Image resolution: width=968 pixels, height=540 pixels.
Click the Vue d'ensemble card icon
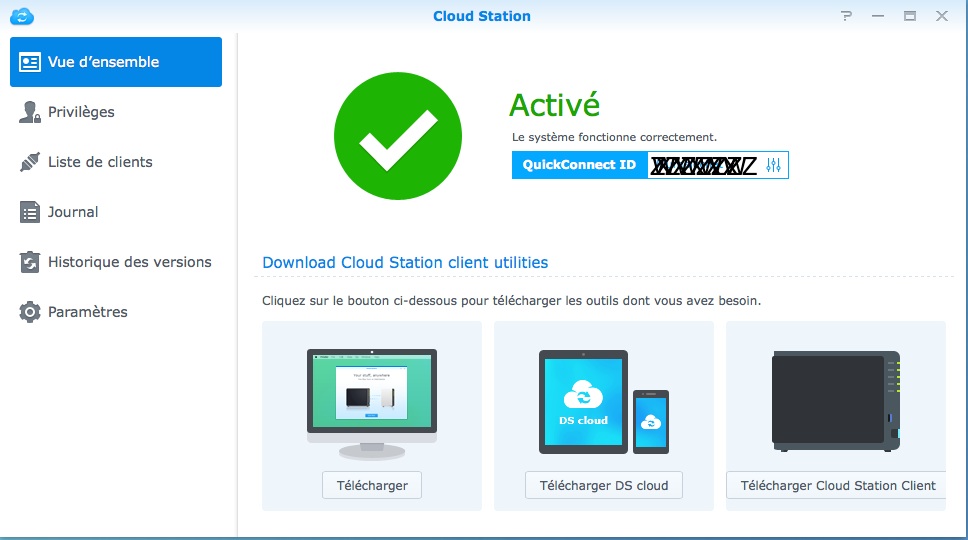click(x=30, y=62)
